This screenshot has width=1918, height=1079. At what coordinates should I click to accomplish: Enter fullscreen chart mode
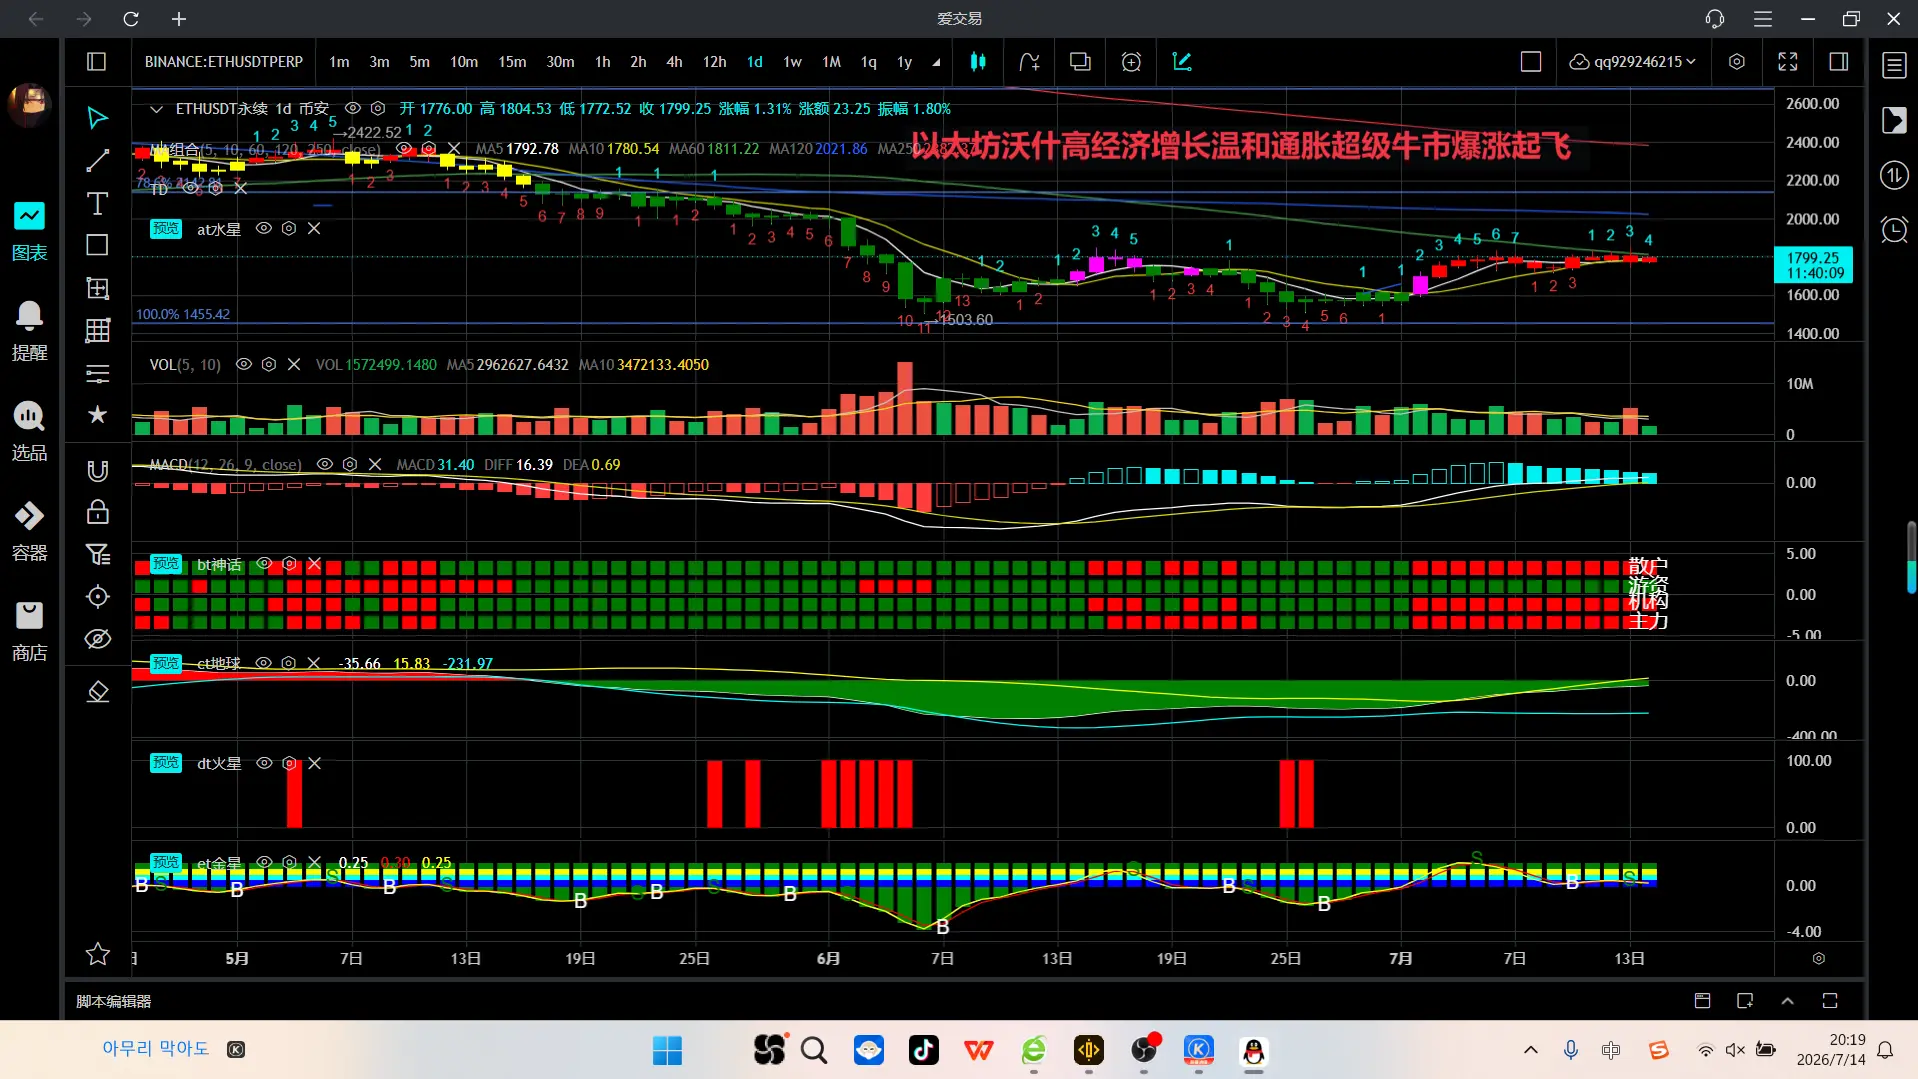[1788, 62]
